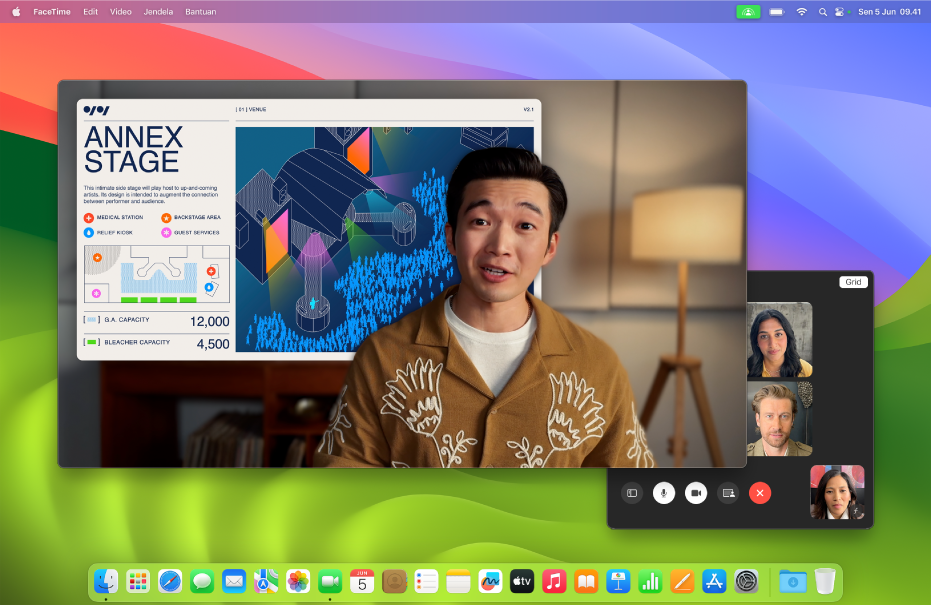This screenshot has height=606, width=931.
Task: Toggle the FaceTime sidebar panel
Action: pyautogui.click(x=631, y=492)
